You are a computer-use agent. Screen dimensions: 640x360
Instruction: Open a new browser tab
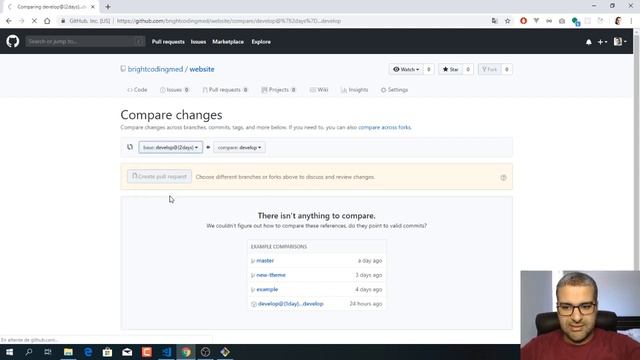click(x=108, y=7)
